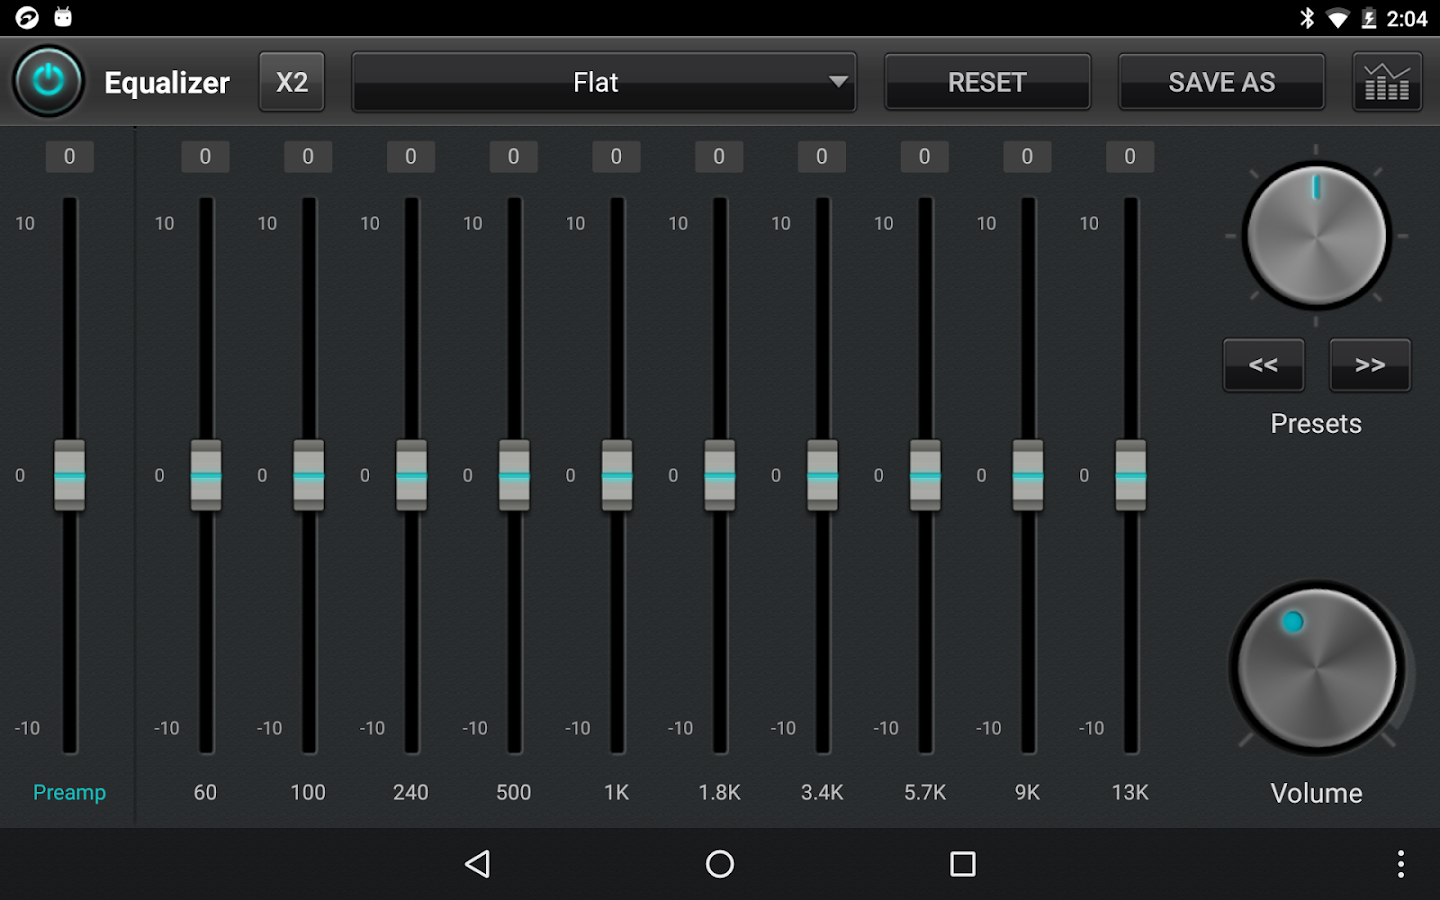Tap the Wi-Fi status icon
1440x900 pixels.
click(x=1337, y=18)
